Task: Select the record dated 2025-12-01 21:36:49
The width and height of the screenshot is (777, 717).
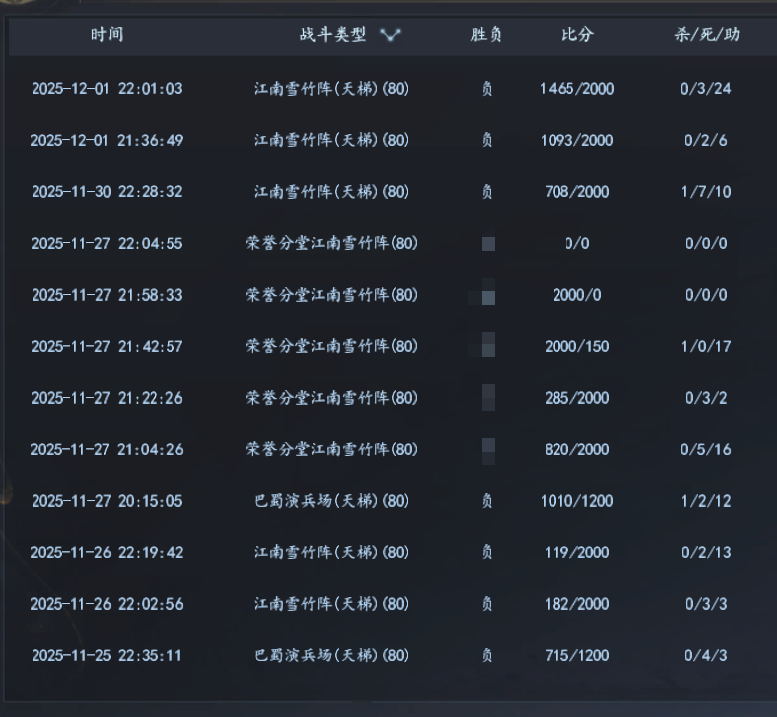Action: 107,141
